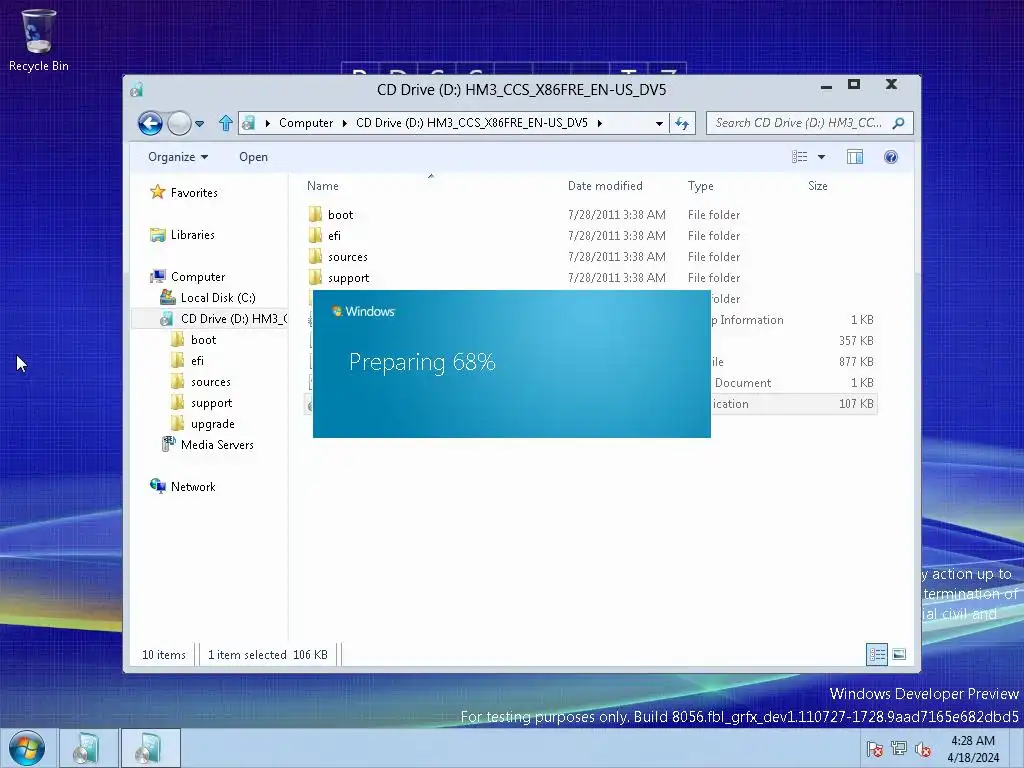Viewport: 1024px width, 768px height.
Task: Click CD Drive (D:) breadcrumb segment
Action: (472, 123)
